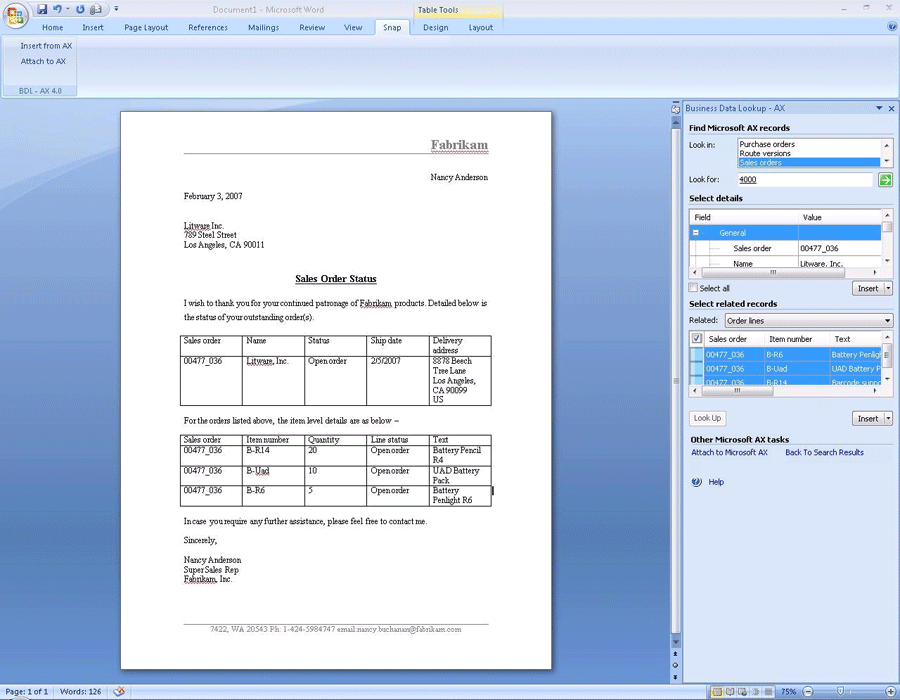Follow the Back To Search Results link

(824, 453)
